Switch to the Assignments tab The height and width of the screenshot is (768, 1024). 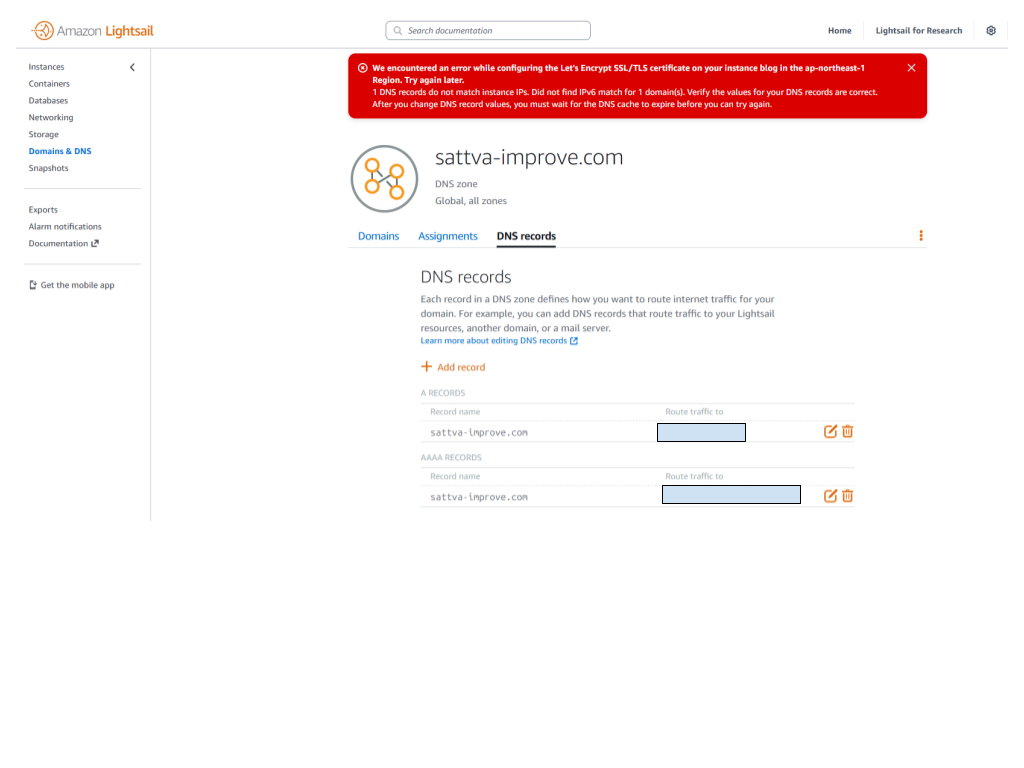(x=447, y=236)
